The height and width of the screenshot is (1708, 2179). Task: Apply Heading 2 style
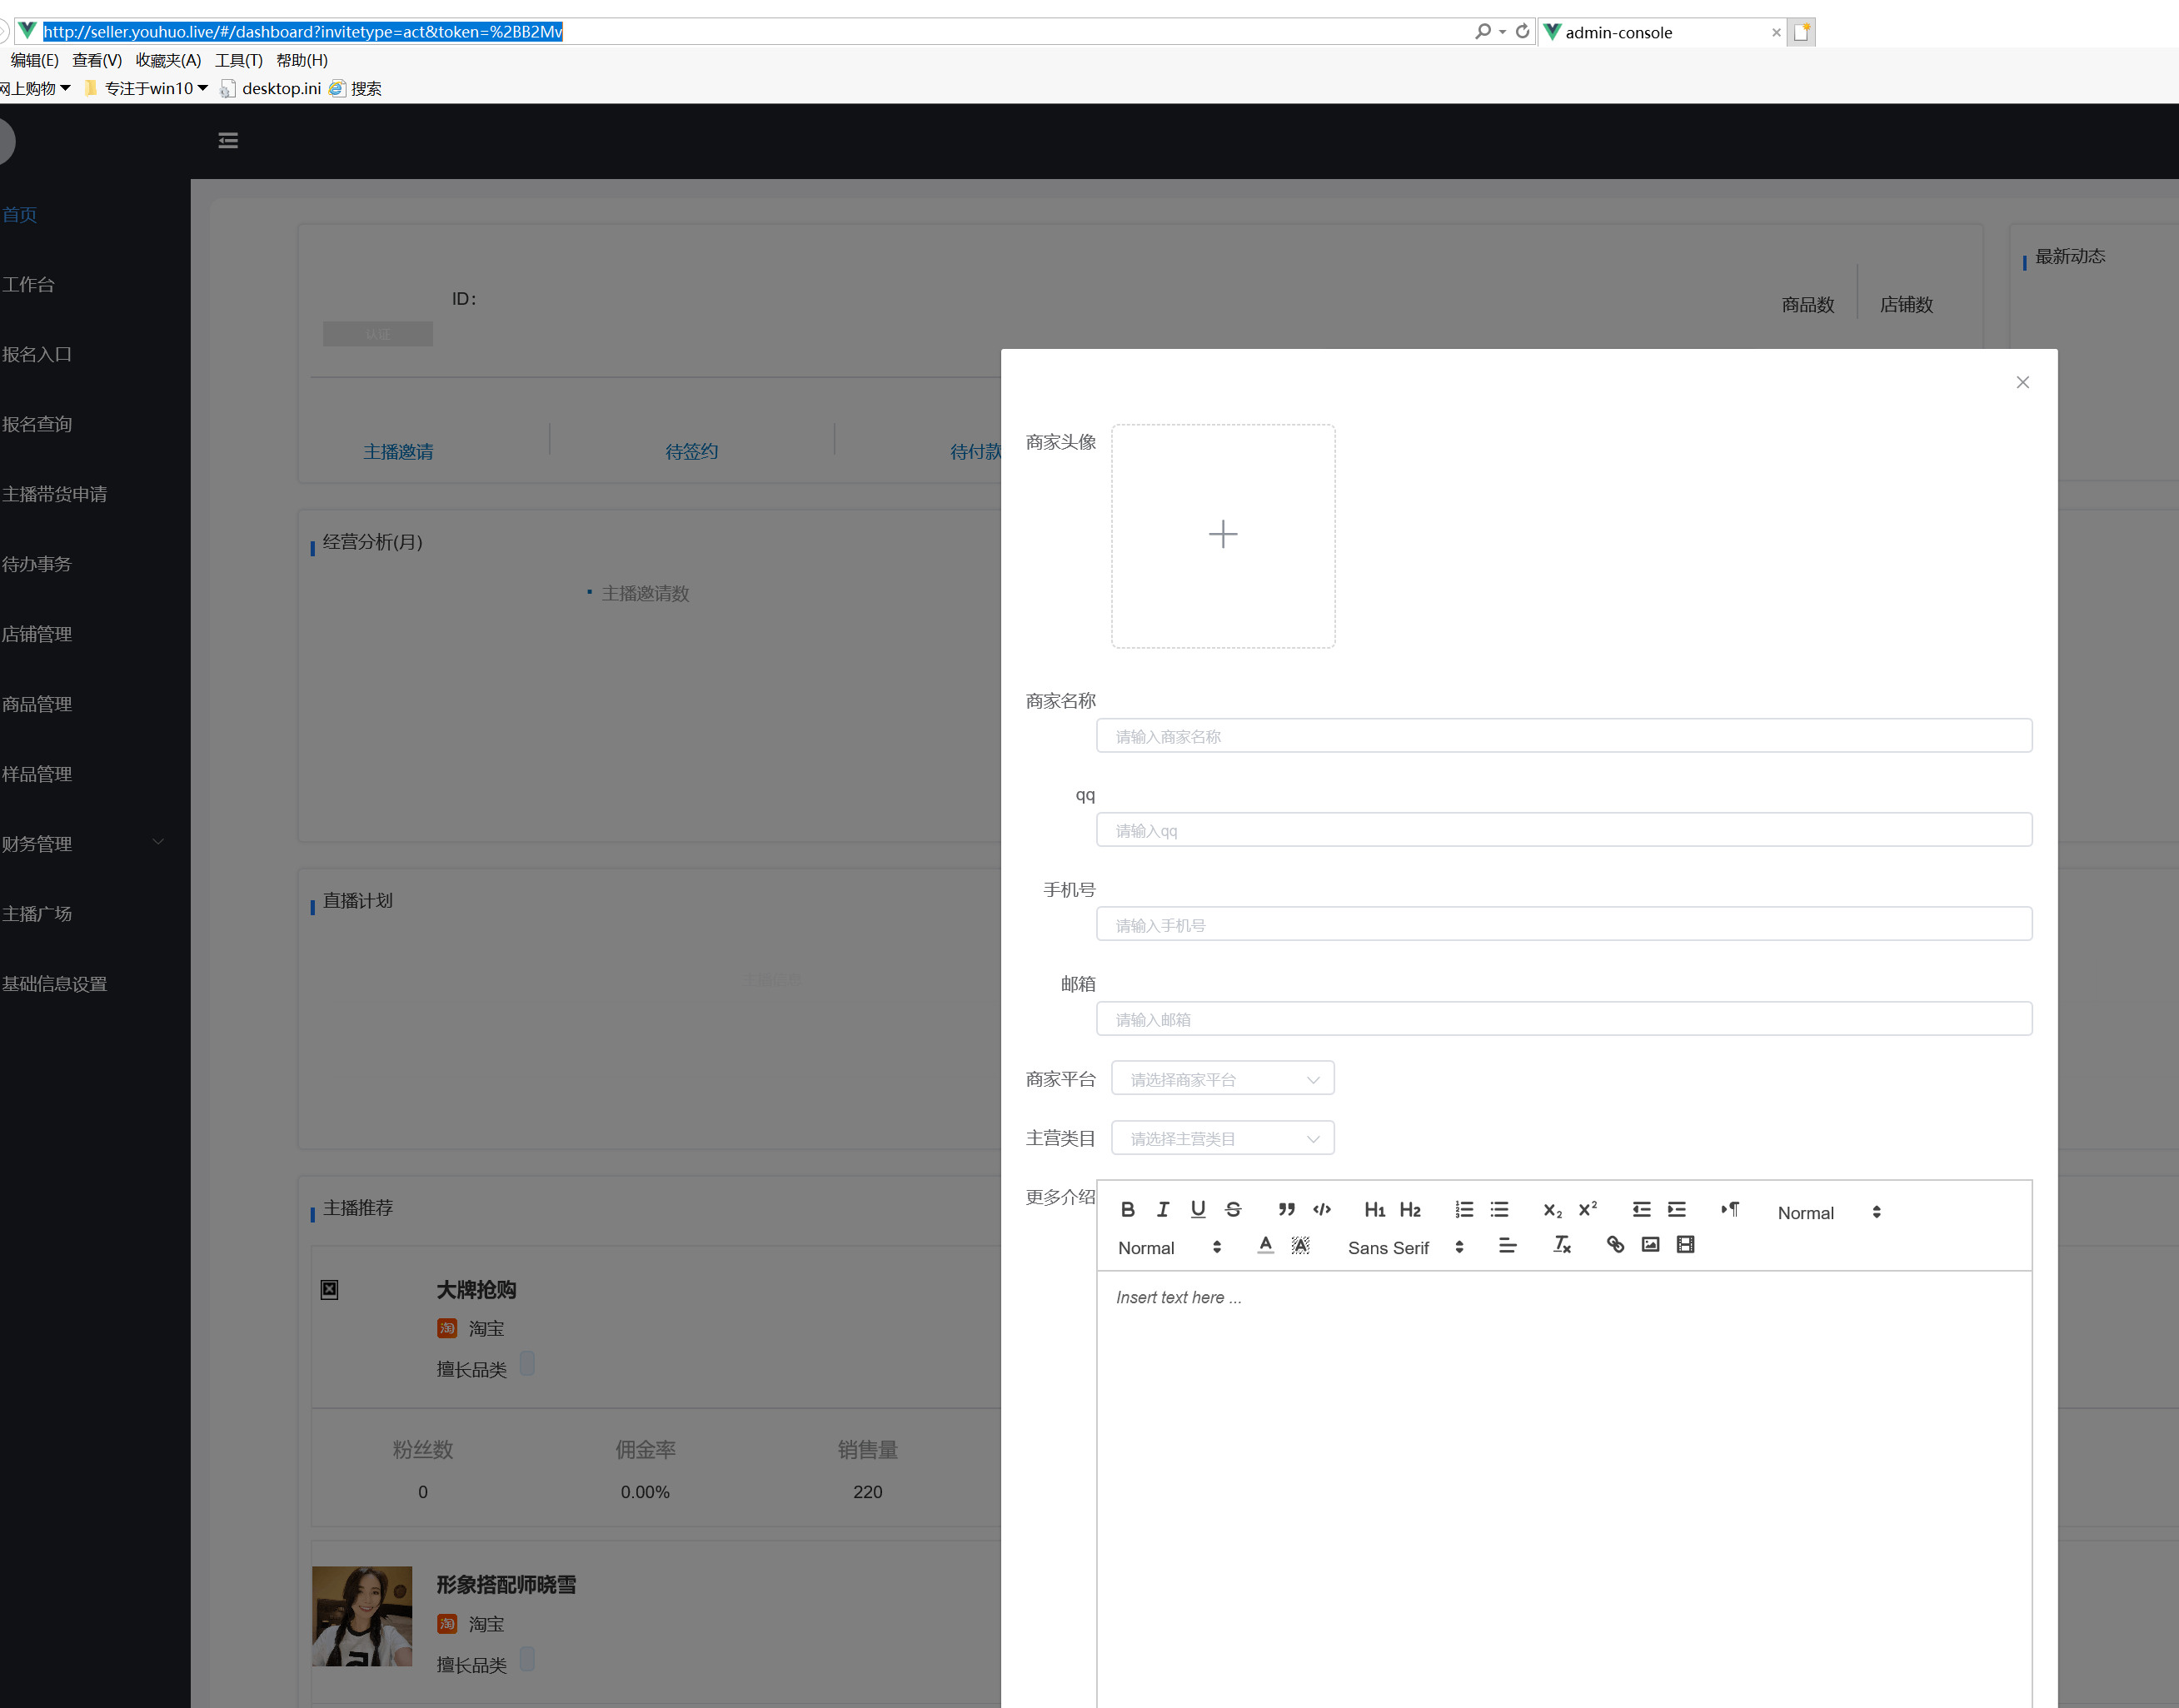1410,1210
